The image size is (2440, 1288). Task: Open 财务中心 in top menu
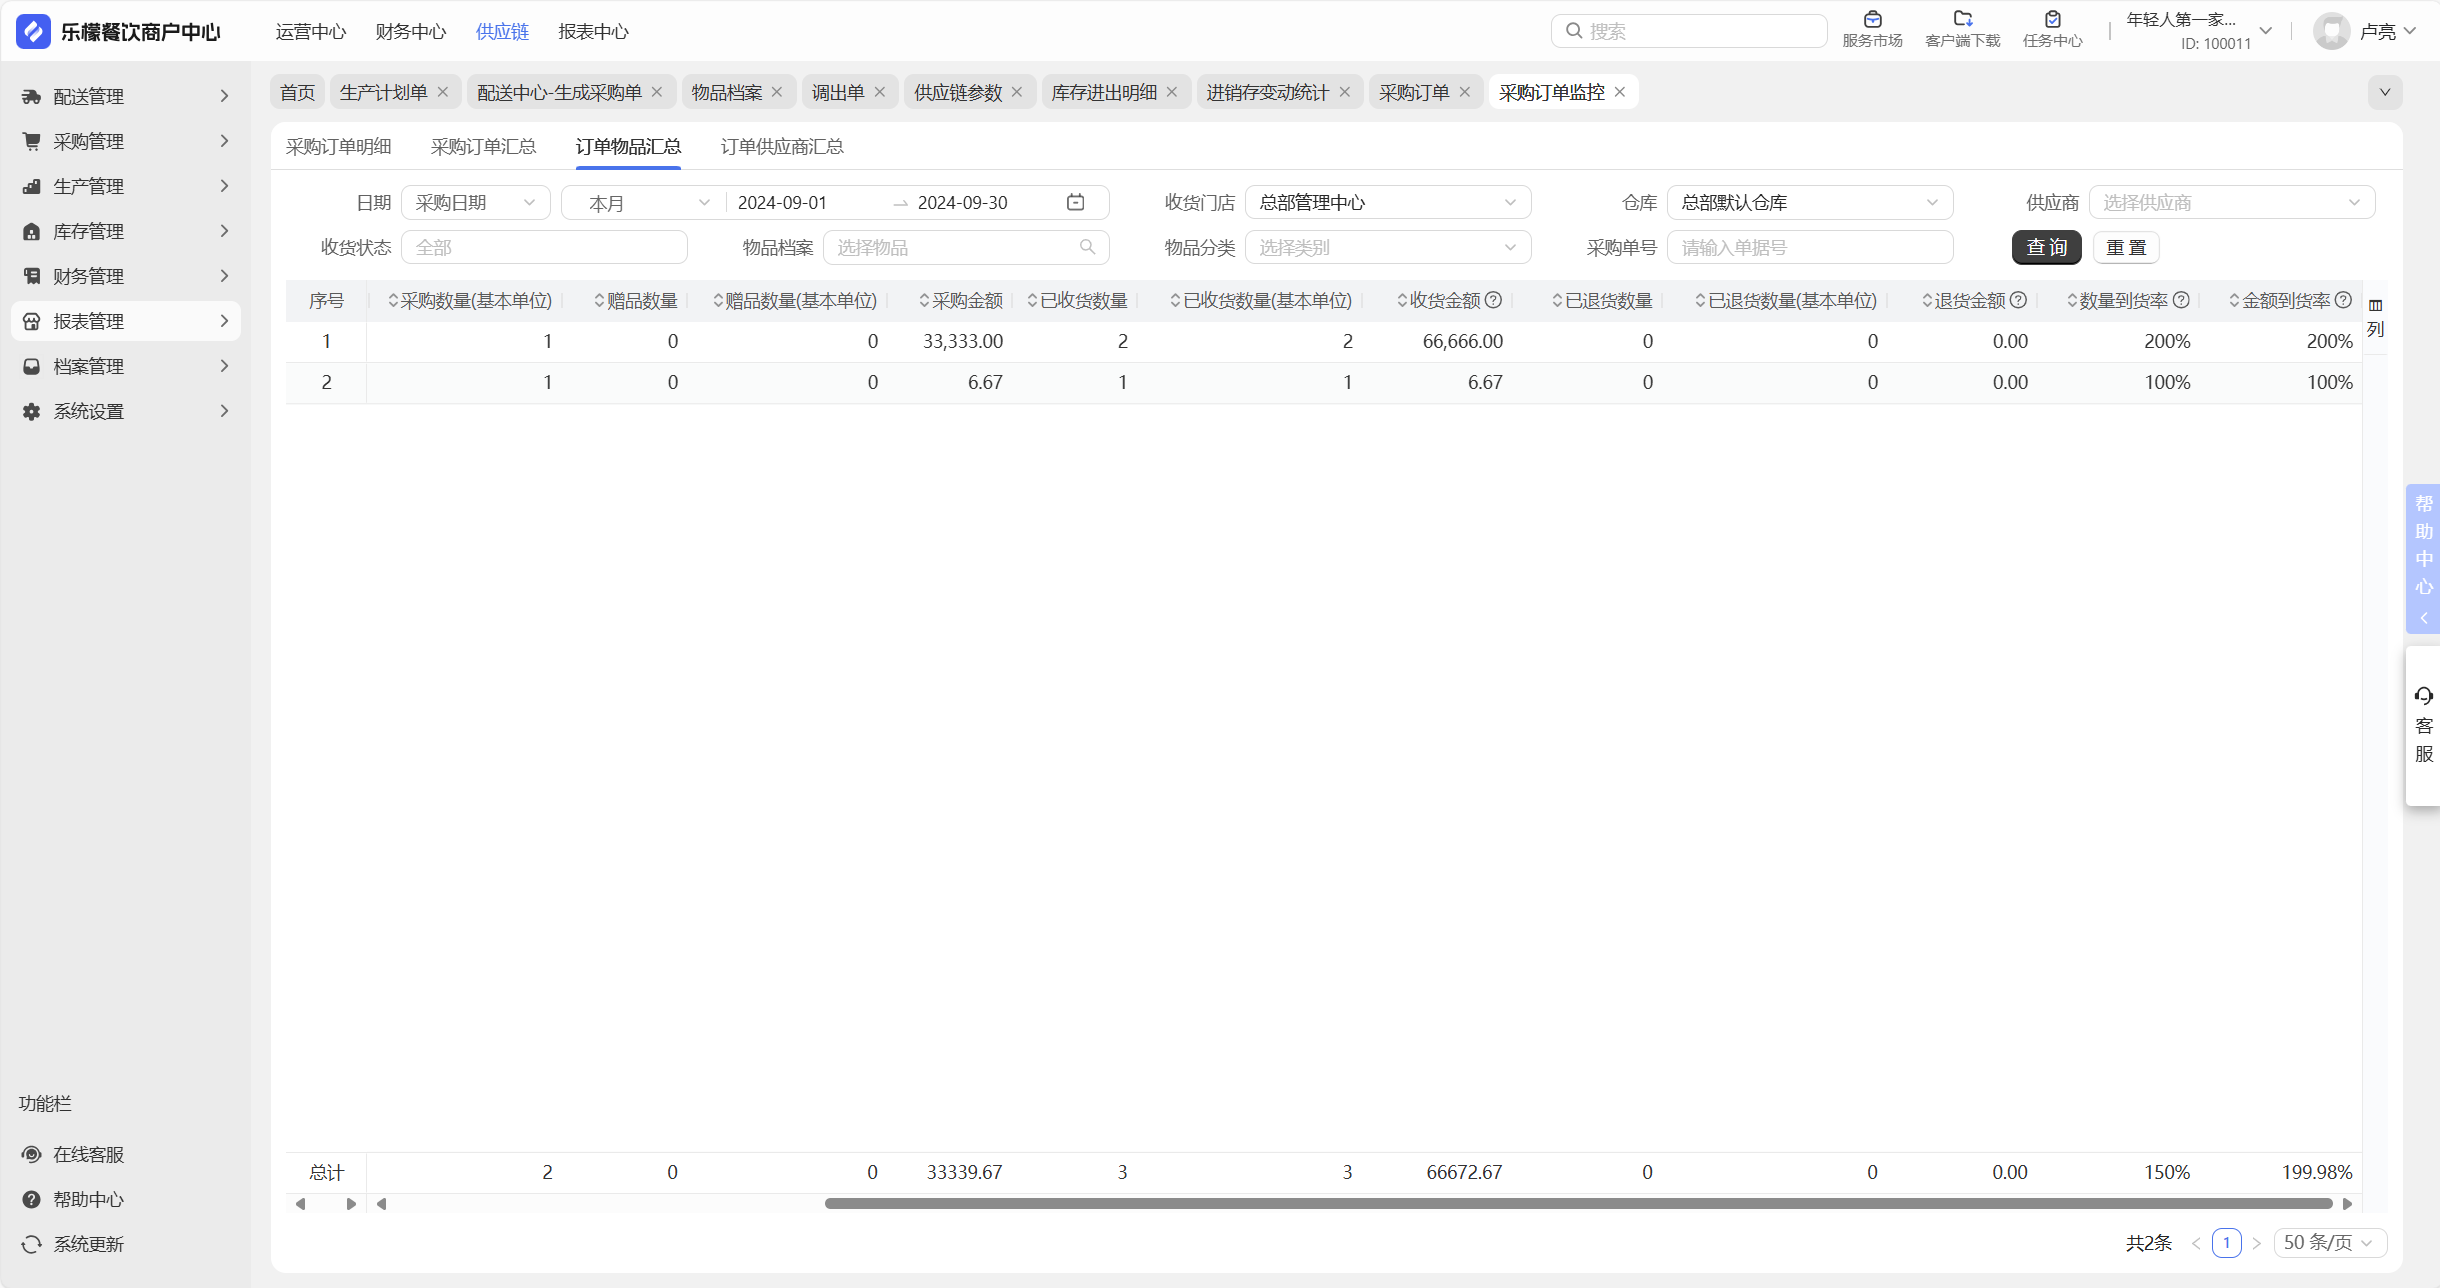point(410,31)
